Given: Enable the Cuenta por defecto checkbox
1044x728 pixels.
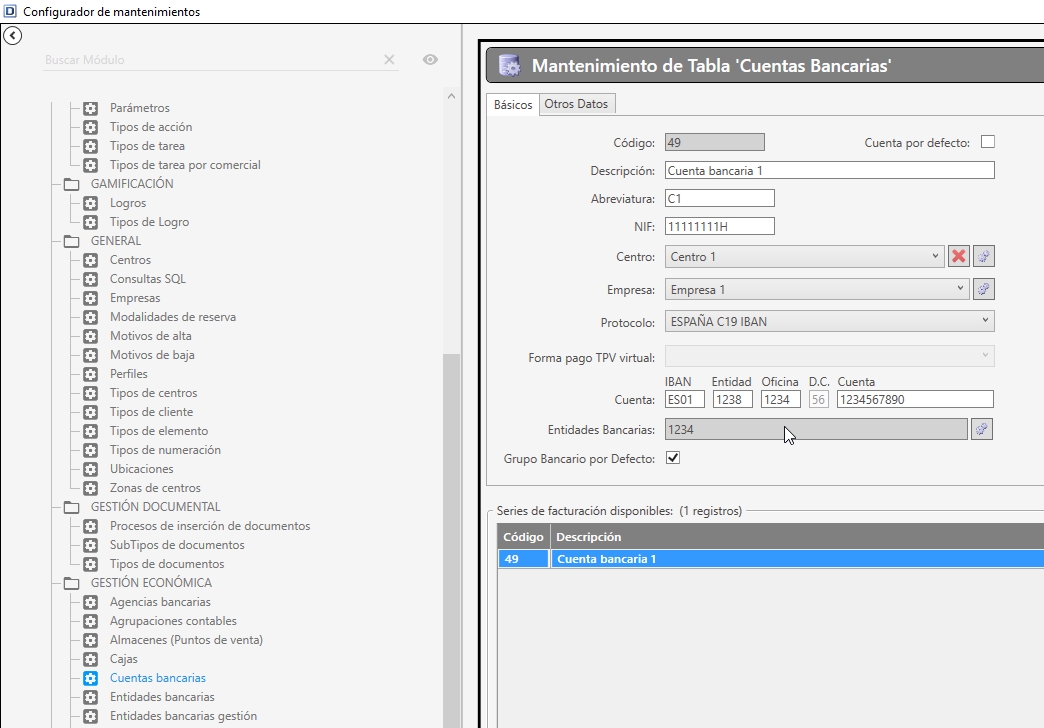Looking at the screenshot, I should pos(988,142).
